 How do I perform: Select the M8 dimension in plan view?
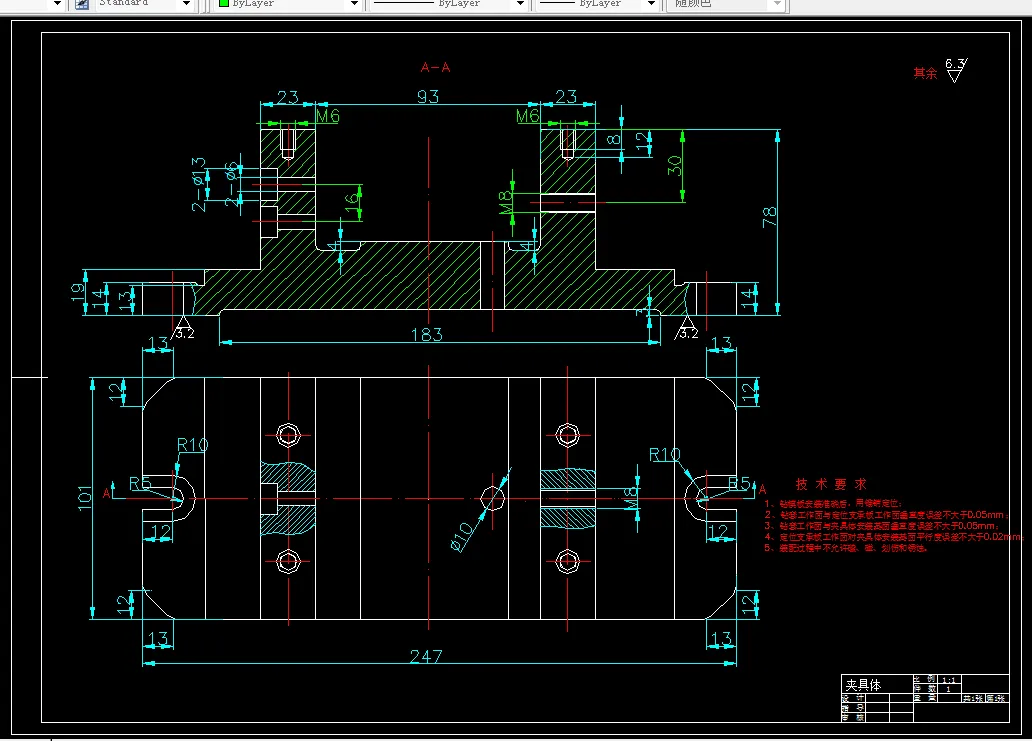click(x=631, y=498)
